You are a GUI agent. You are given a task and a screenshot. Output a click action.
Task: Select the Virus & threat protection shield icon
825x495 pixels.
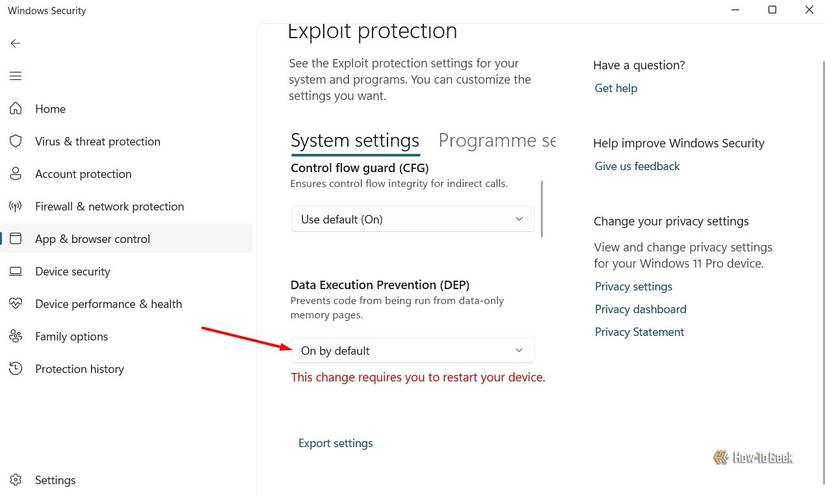[15, 141]
